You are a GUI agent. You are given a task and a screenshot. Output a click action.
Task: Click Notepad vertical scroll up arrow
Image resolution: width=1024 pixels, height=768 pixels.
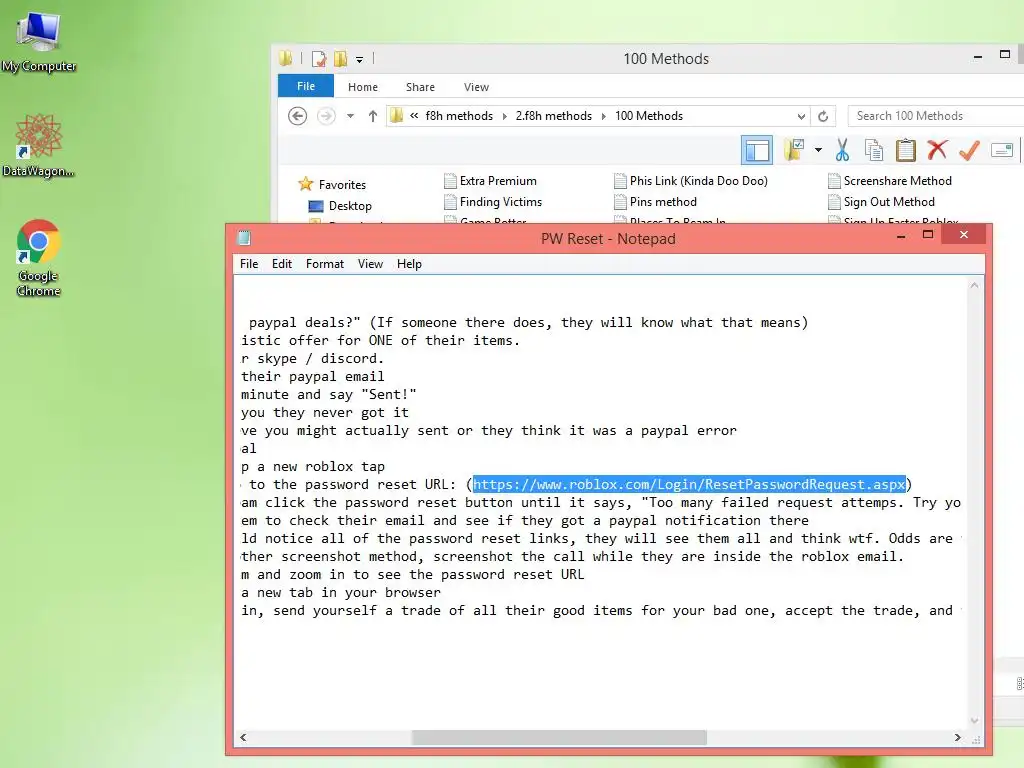(974, 285)
